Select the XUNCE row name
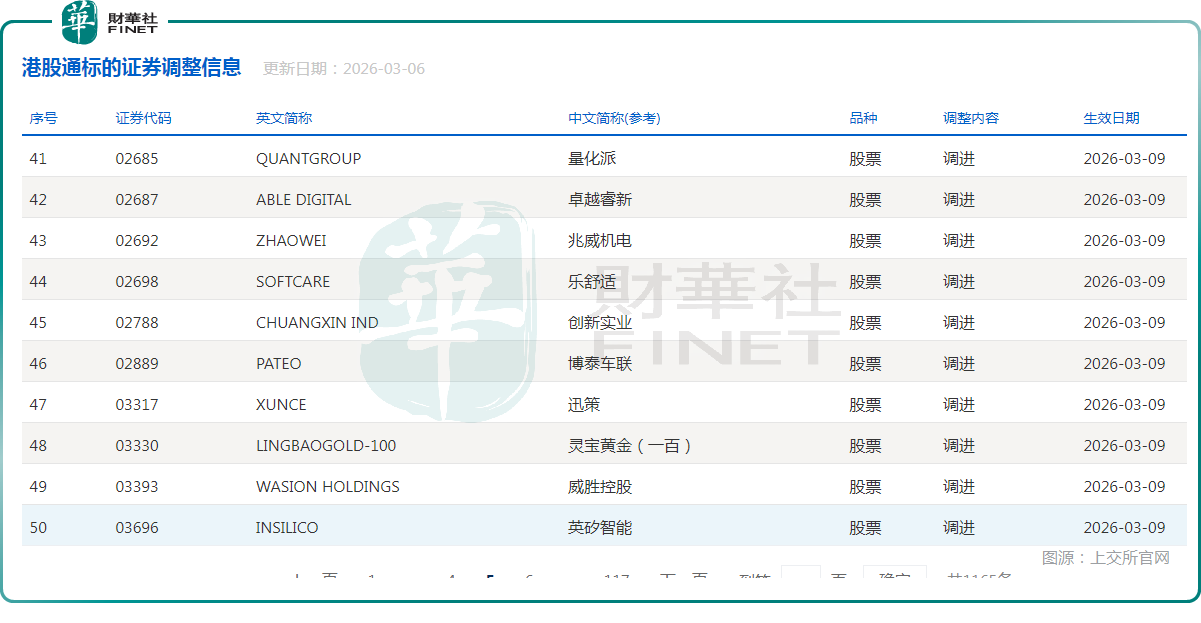Viewport: 1201px width, 623px height. [281, 405]
